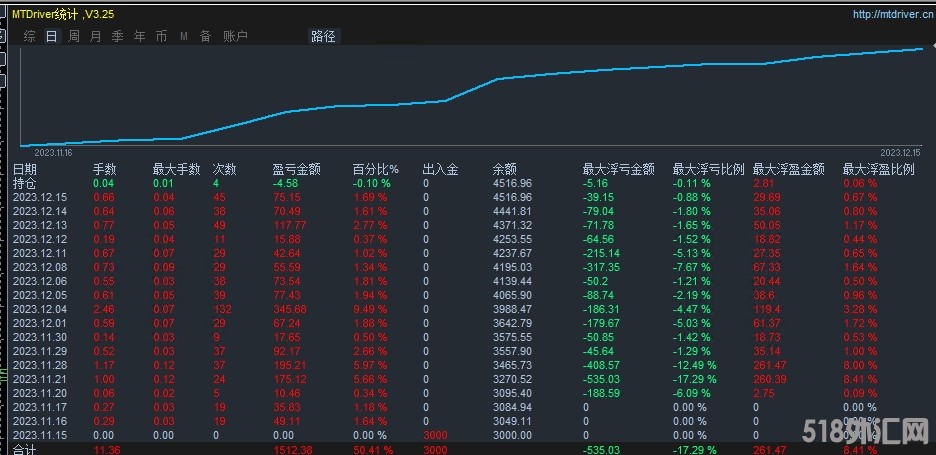Open the 年 yearly statistics tab
Screen dimensions: 936x455
point(140,36)
